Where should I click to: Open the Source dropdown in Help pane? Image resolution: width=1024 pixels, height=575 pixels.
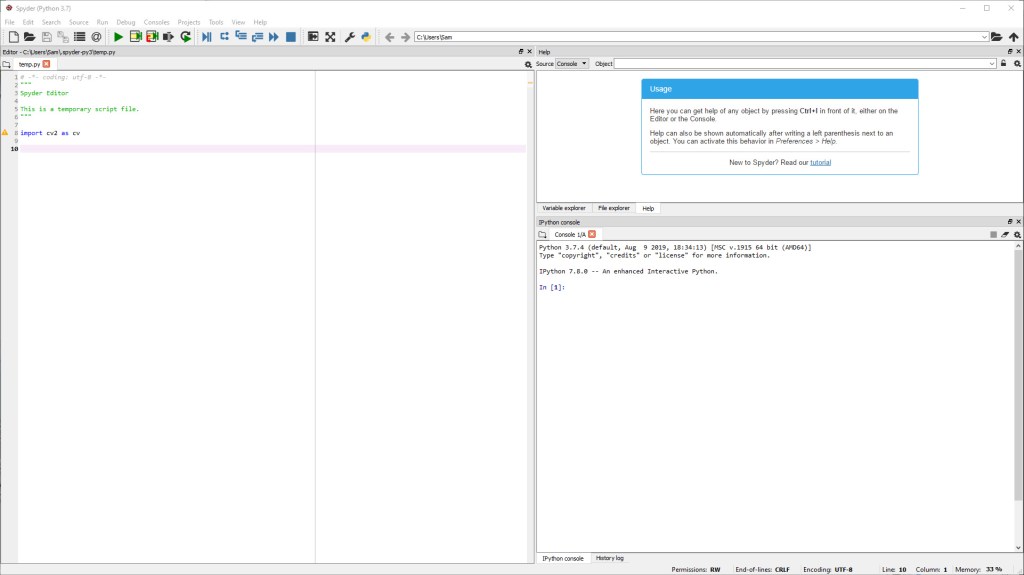coord(572,64)
